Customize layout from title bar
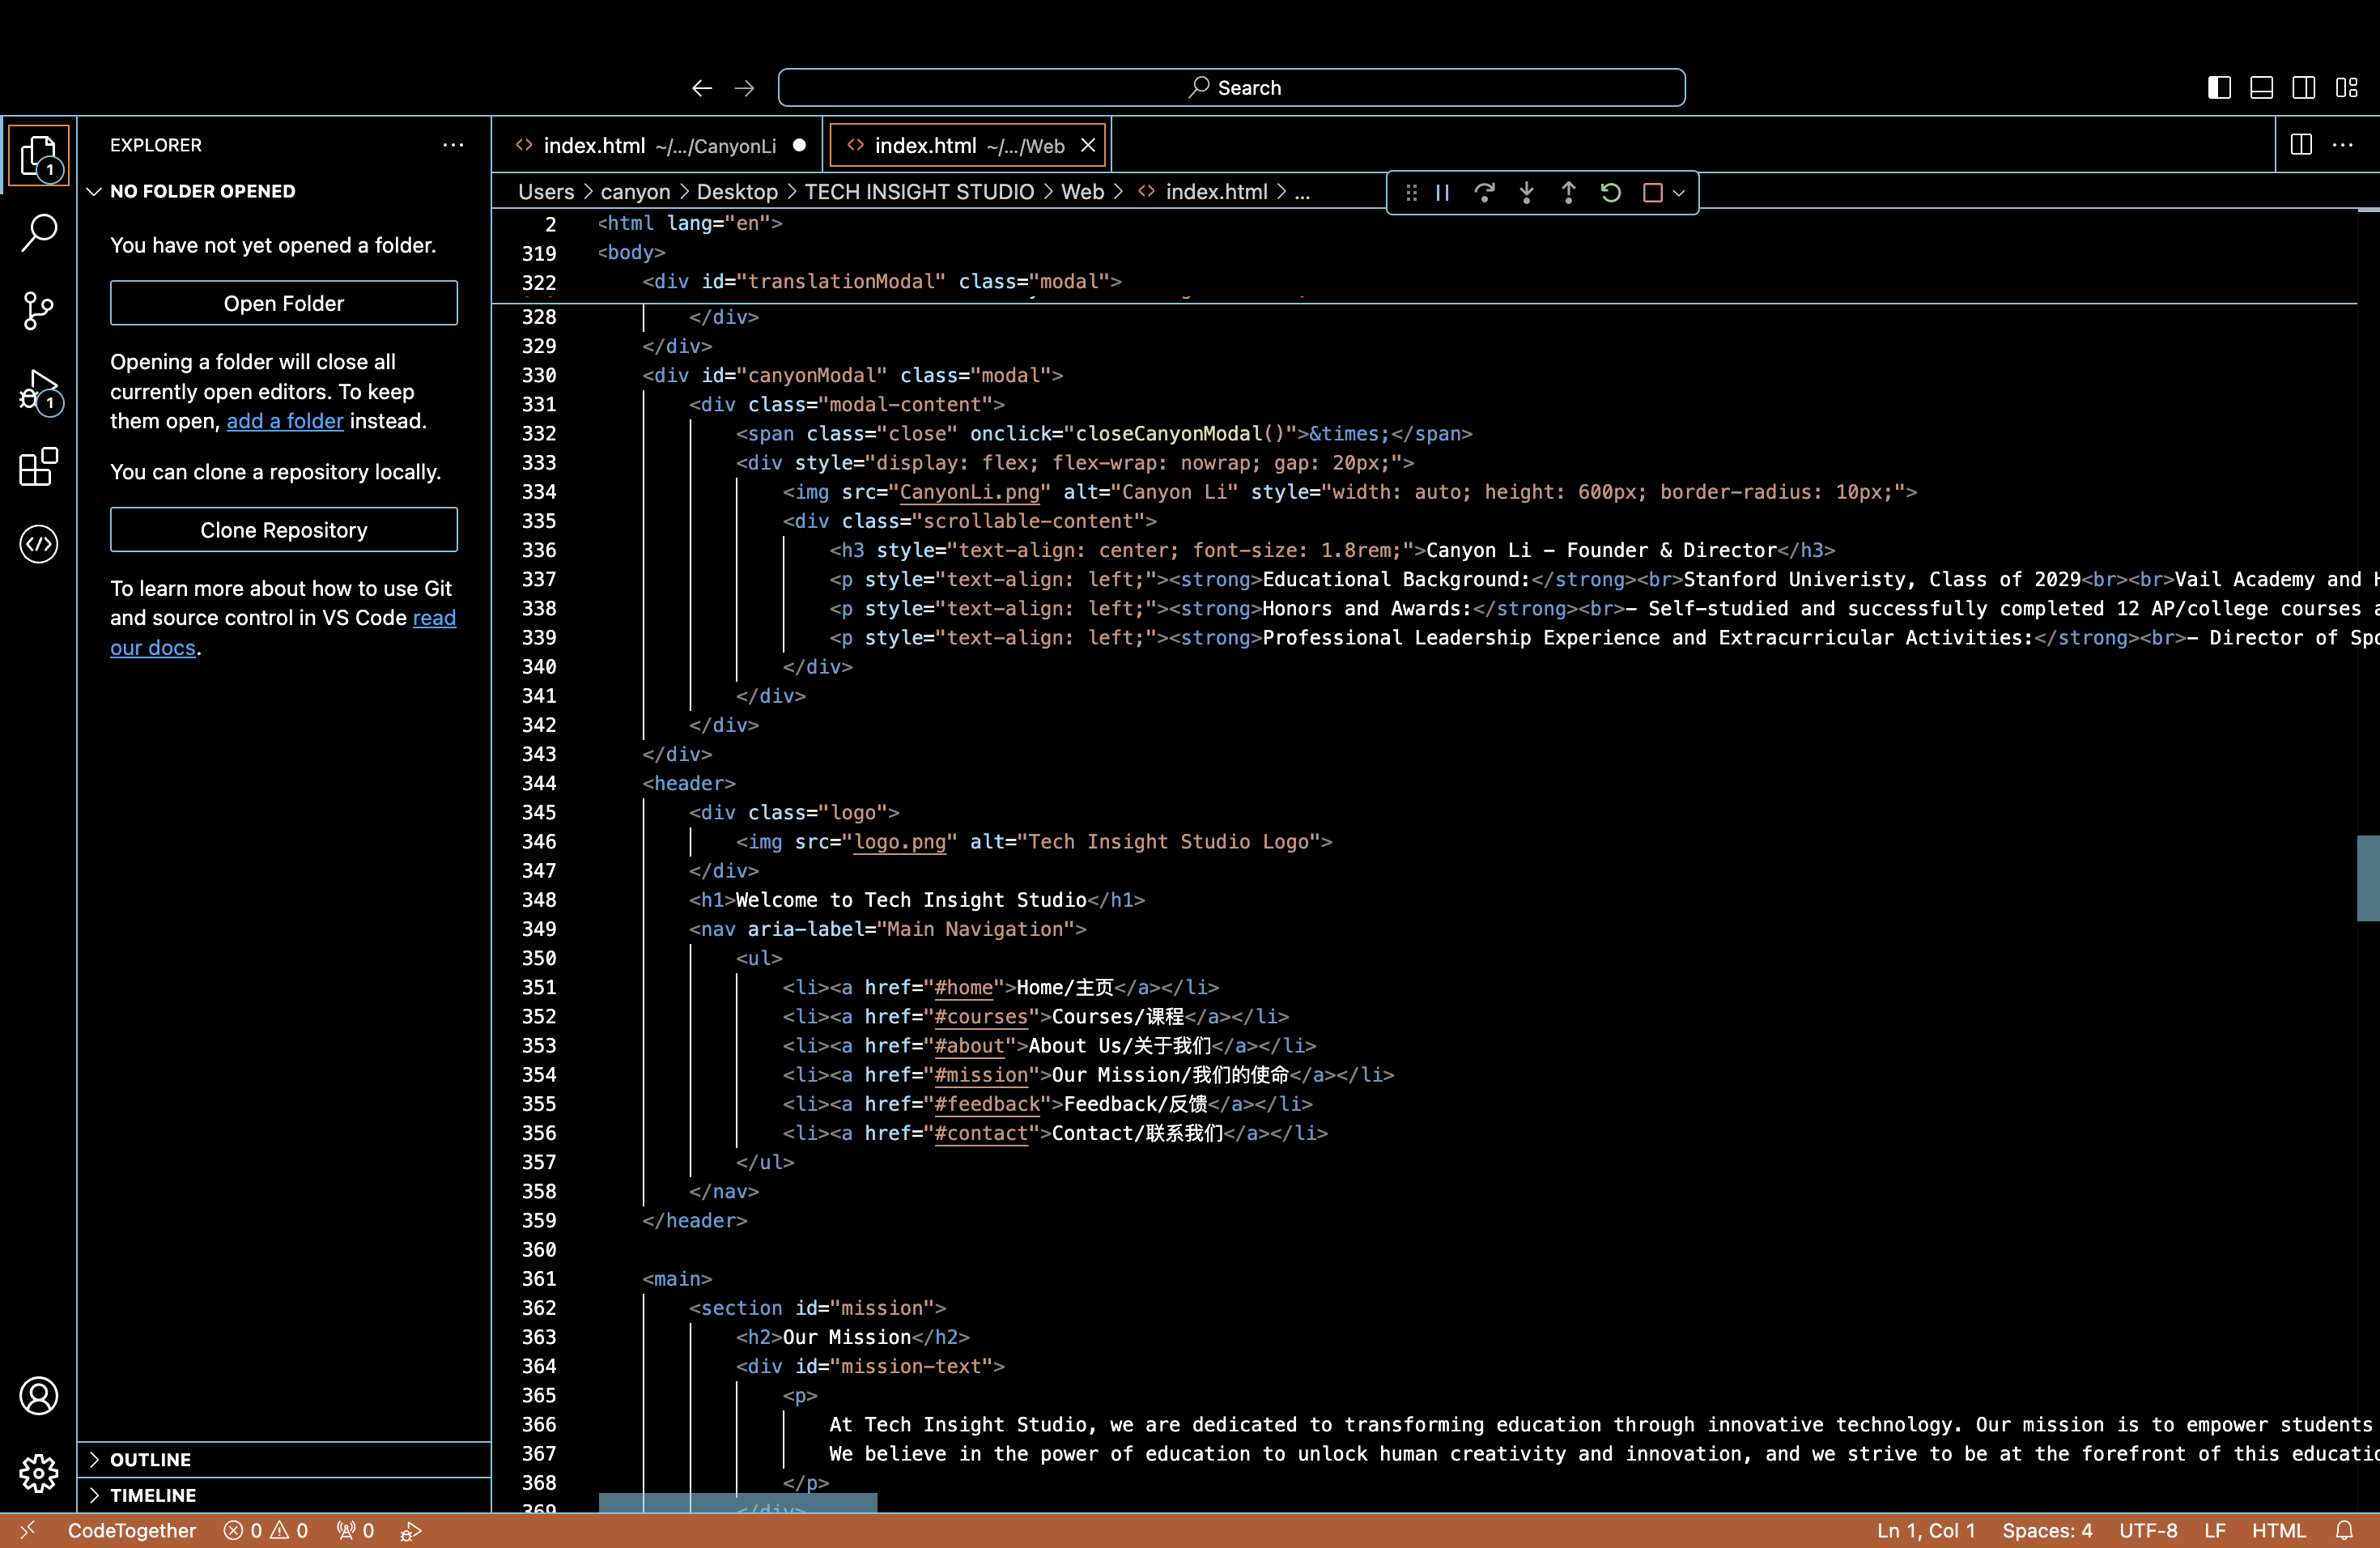The height and width of the screenshot is (1548, 2380). click(x=2346, y=88)
